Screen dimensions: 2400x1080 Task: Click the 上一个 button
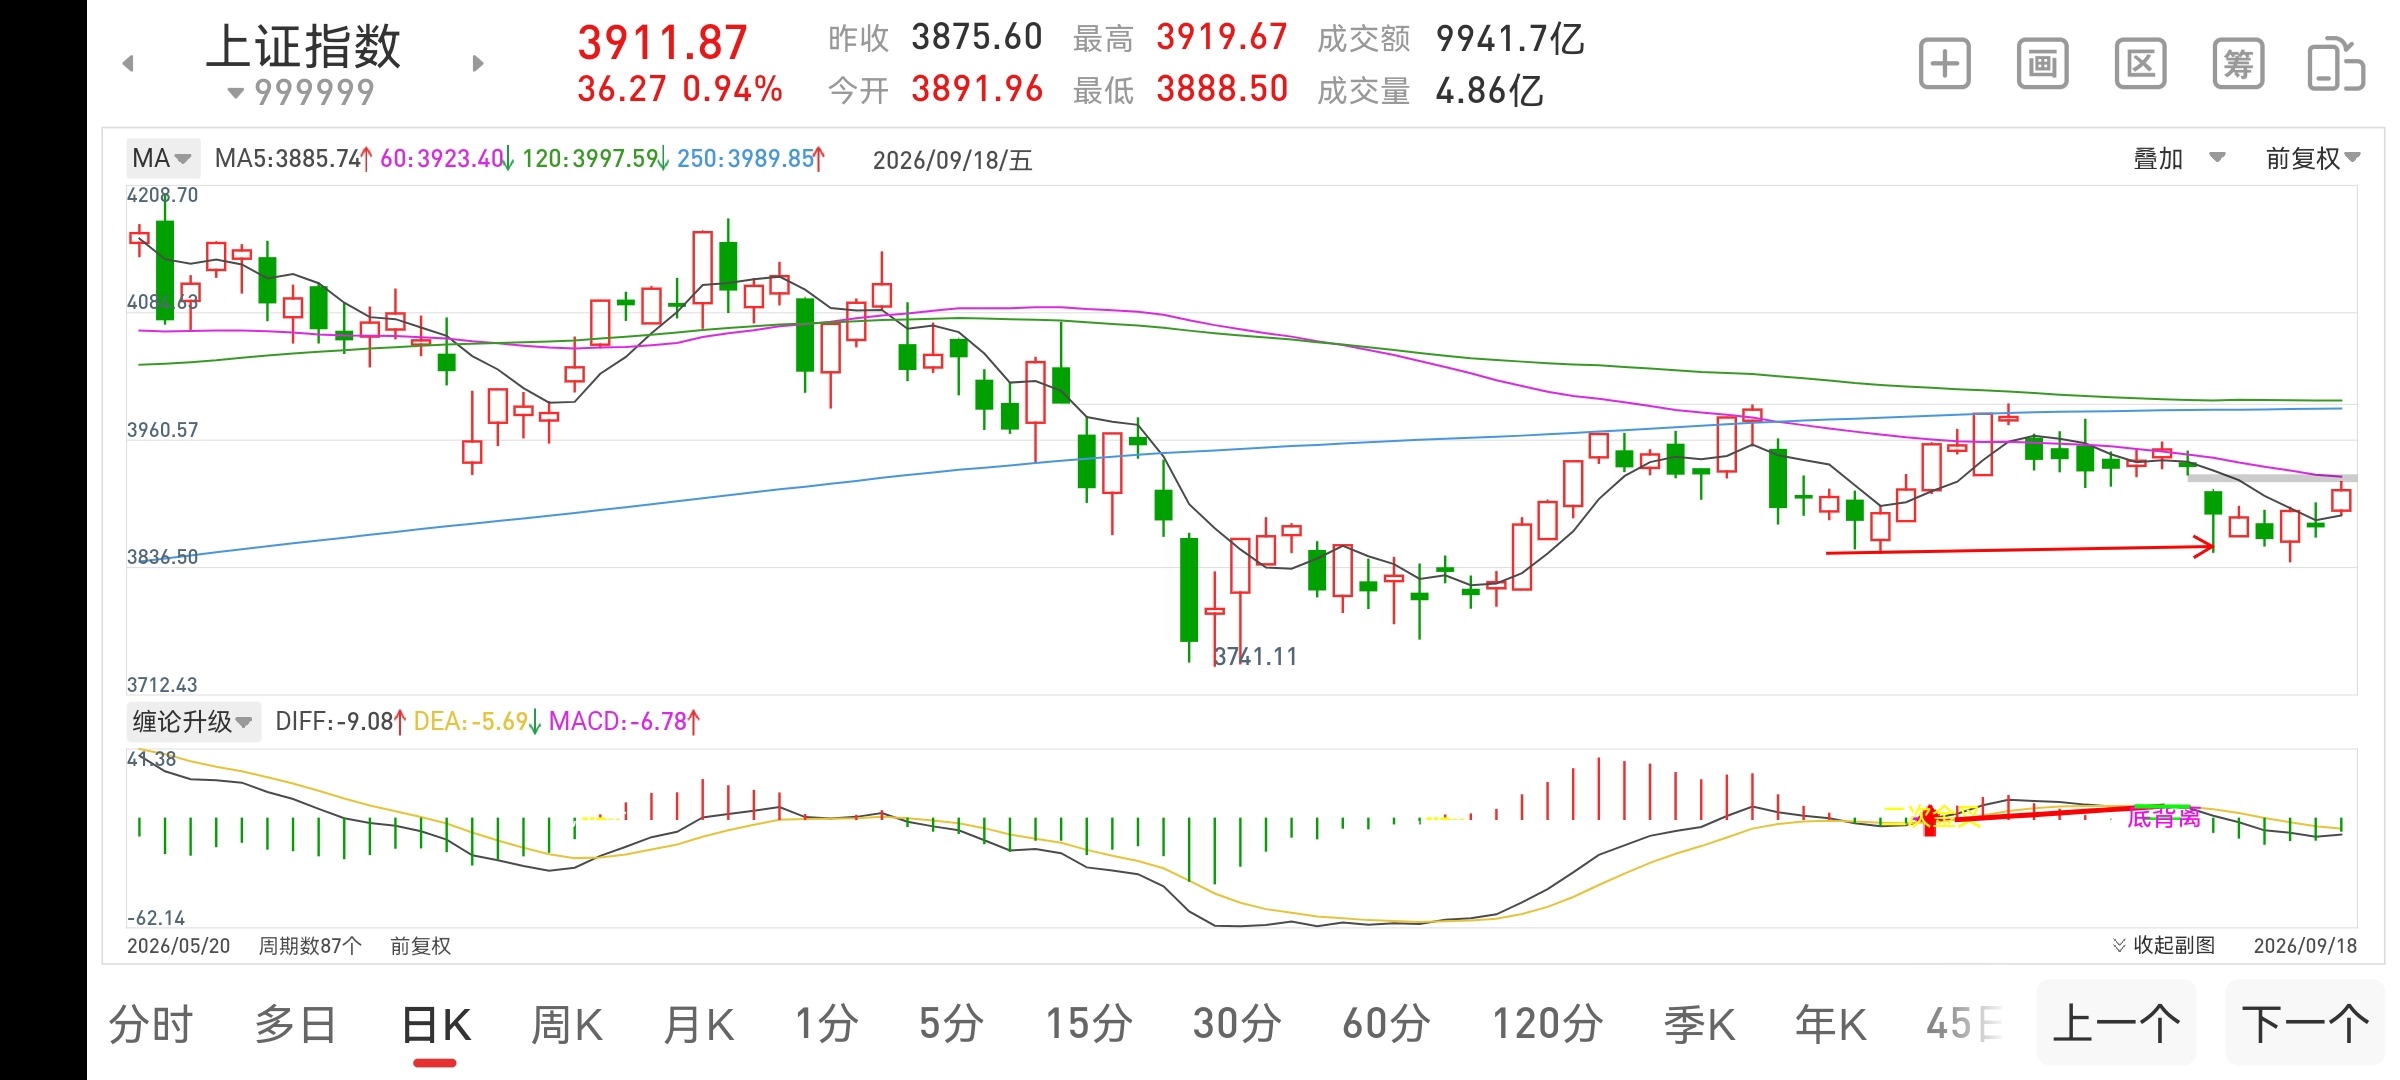2116,1024
